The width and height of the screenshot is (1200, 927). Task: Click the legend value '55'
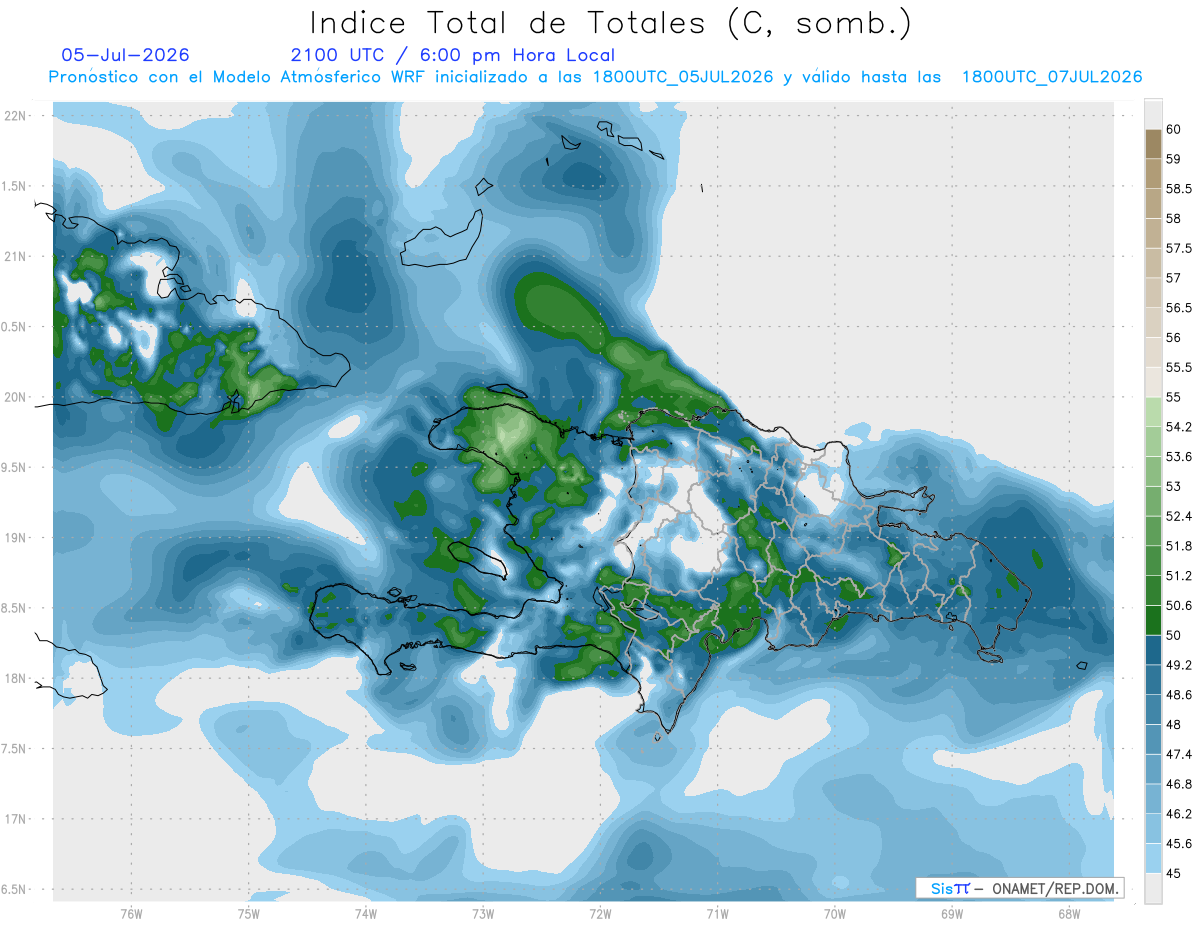pyautogui.click(x=1174, y=398)
